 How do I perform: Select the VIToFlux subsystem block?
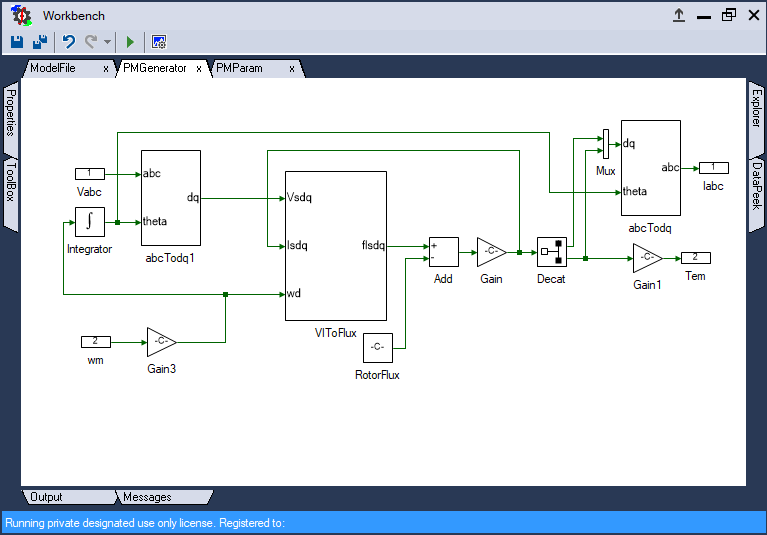click(336, 245)
